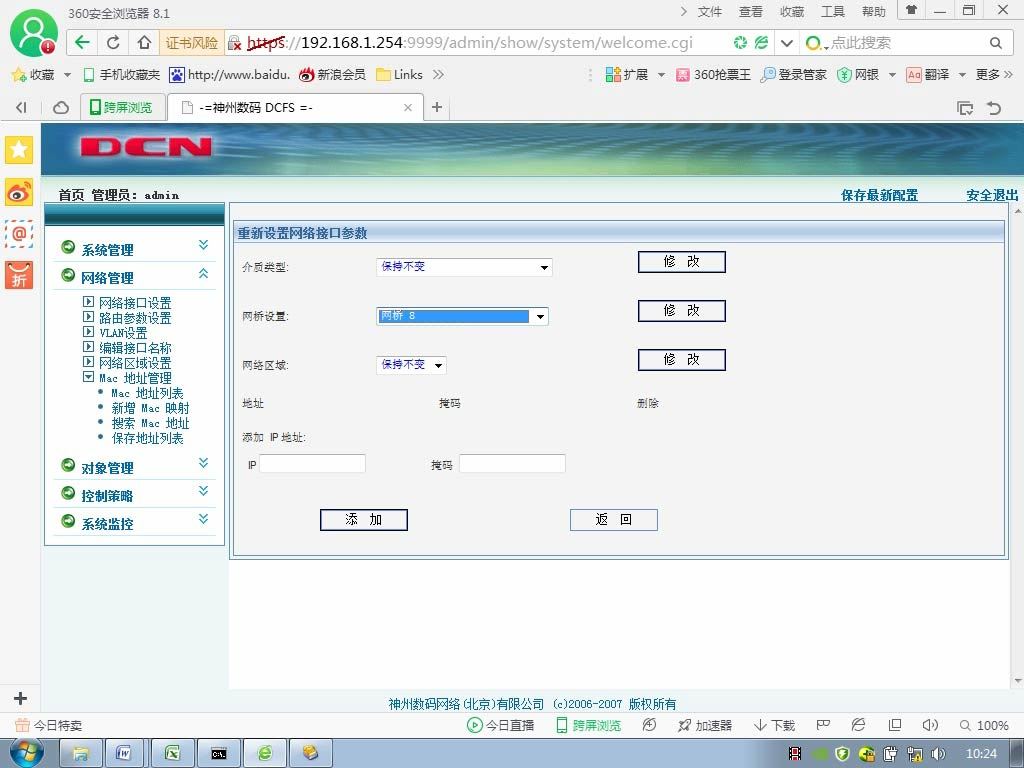Click the 360抢票王 toolbar item
The image size is (1024, 768).
713,75
